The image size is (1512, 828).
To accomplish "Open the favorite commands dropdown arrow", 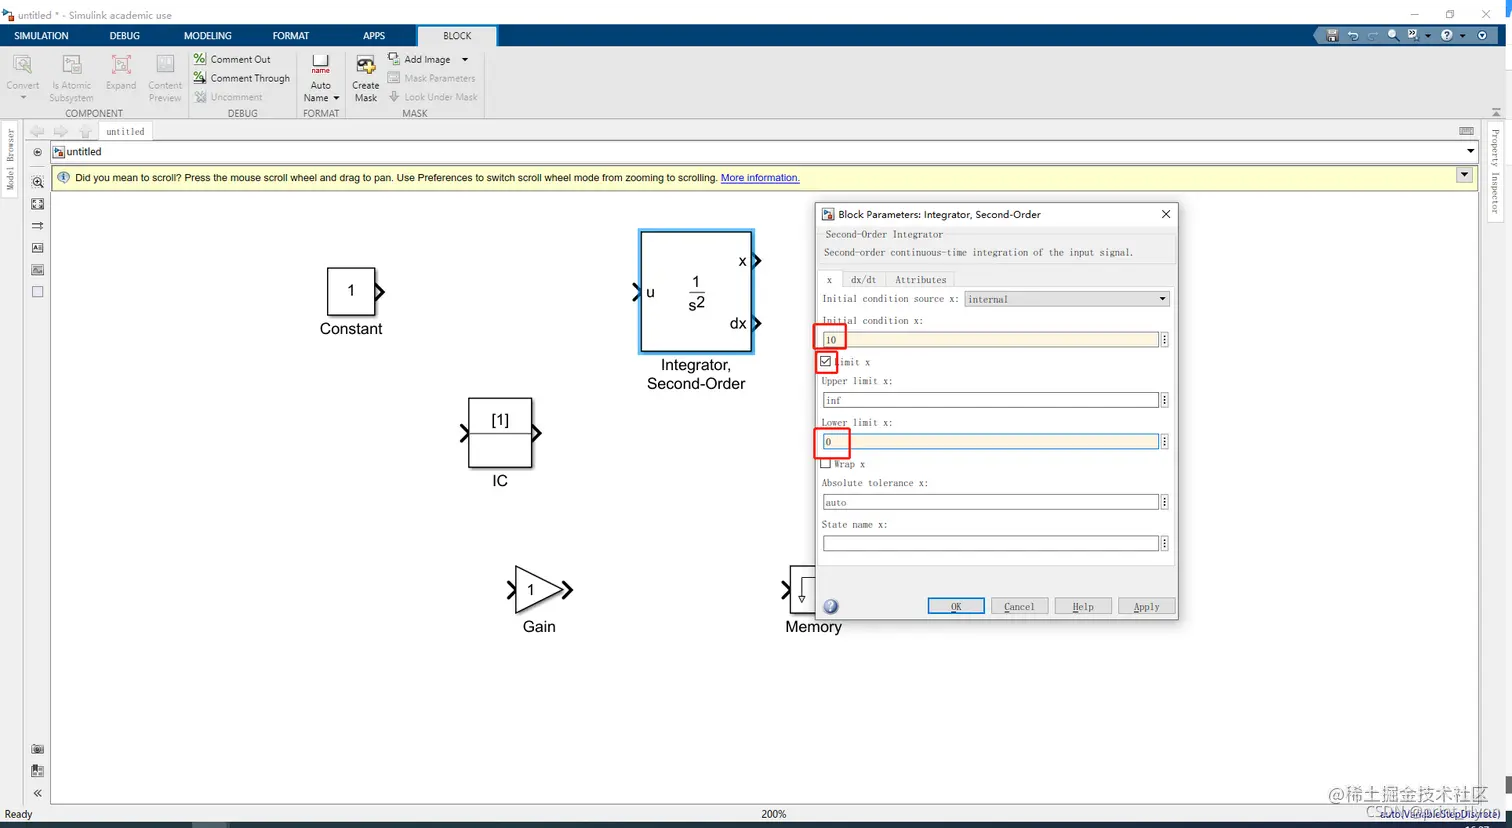I will [1428, 35].
